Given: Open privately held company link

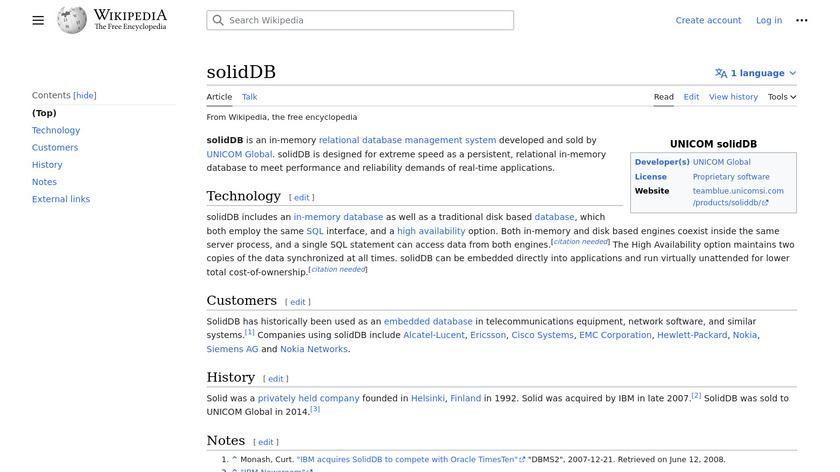Looking at the screenshot, I should coord(309,398).
